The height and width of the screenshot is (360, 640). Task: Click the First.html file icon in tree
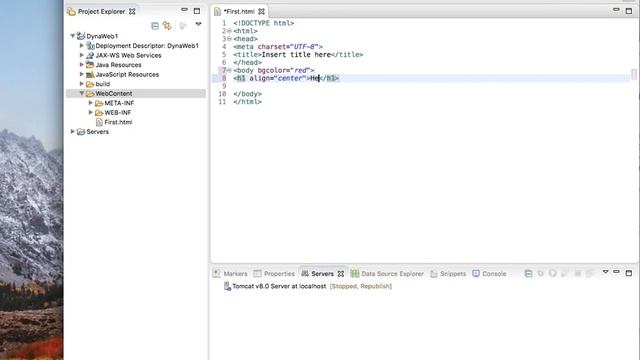[99, 122]
